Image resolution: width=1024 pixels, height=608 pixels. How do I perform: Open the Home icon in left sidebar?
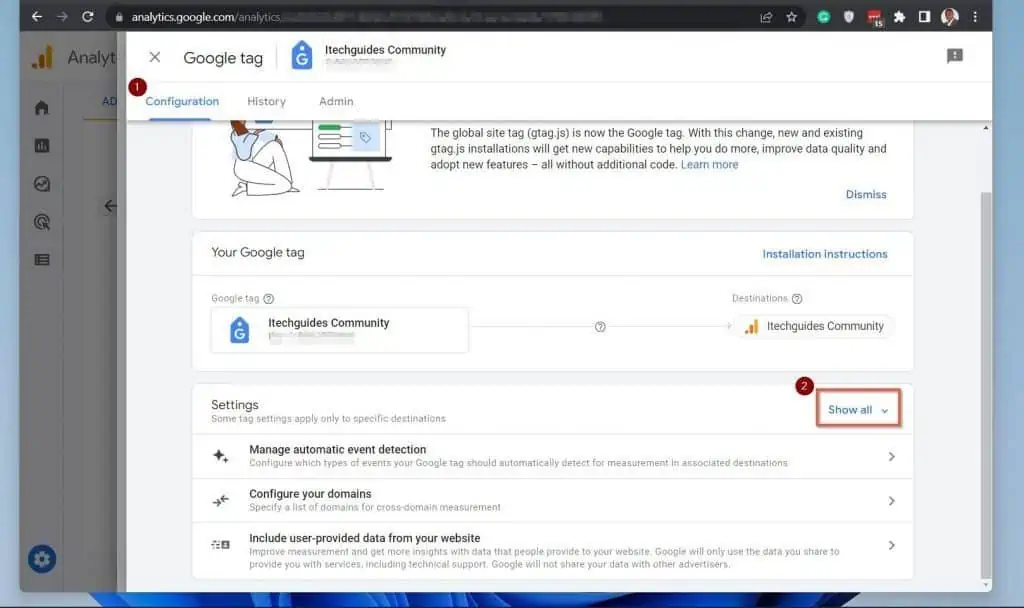(x=42, y=108)
